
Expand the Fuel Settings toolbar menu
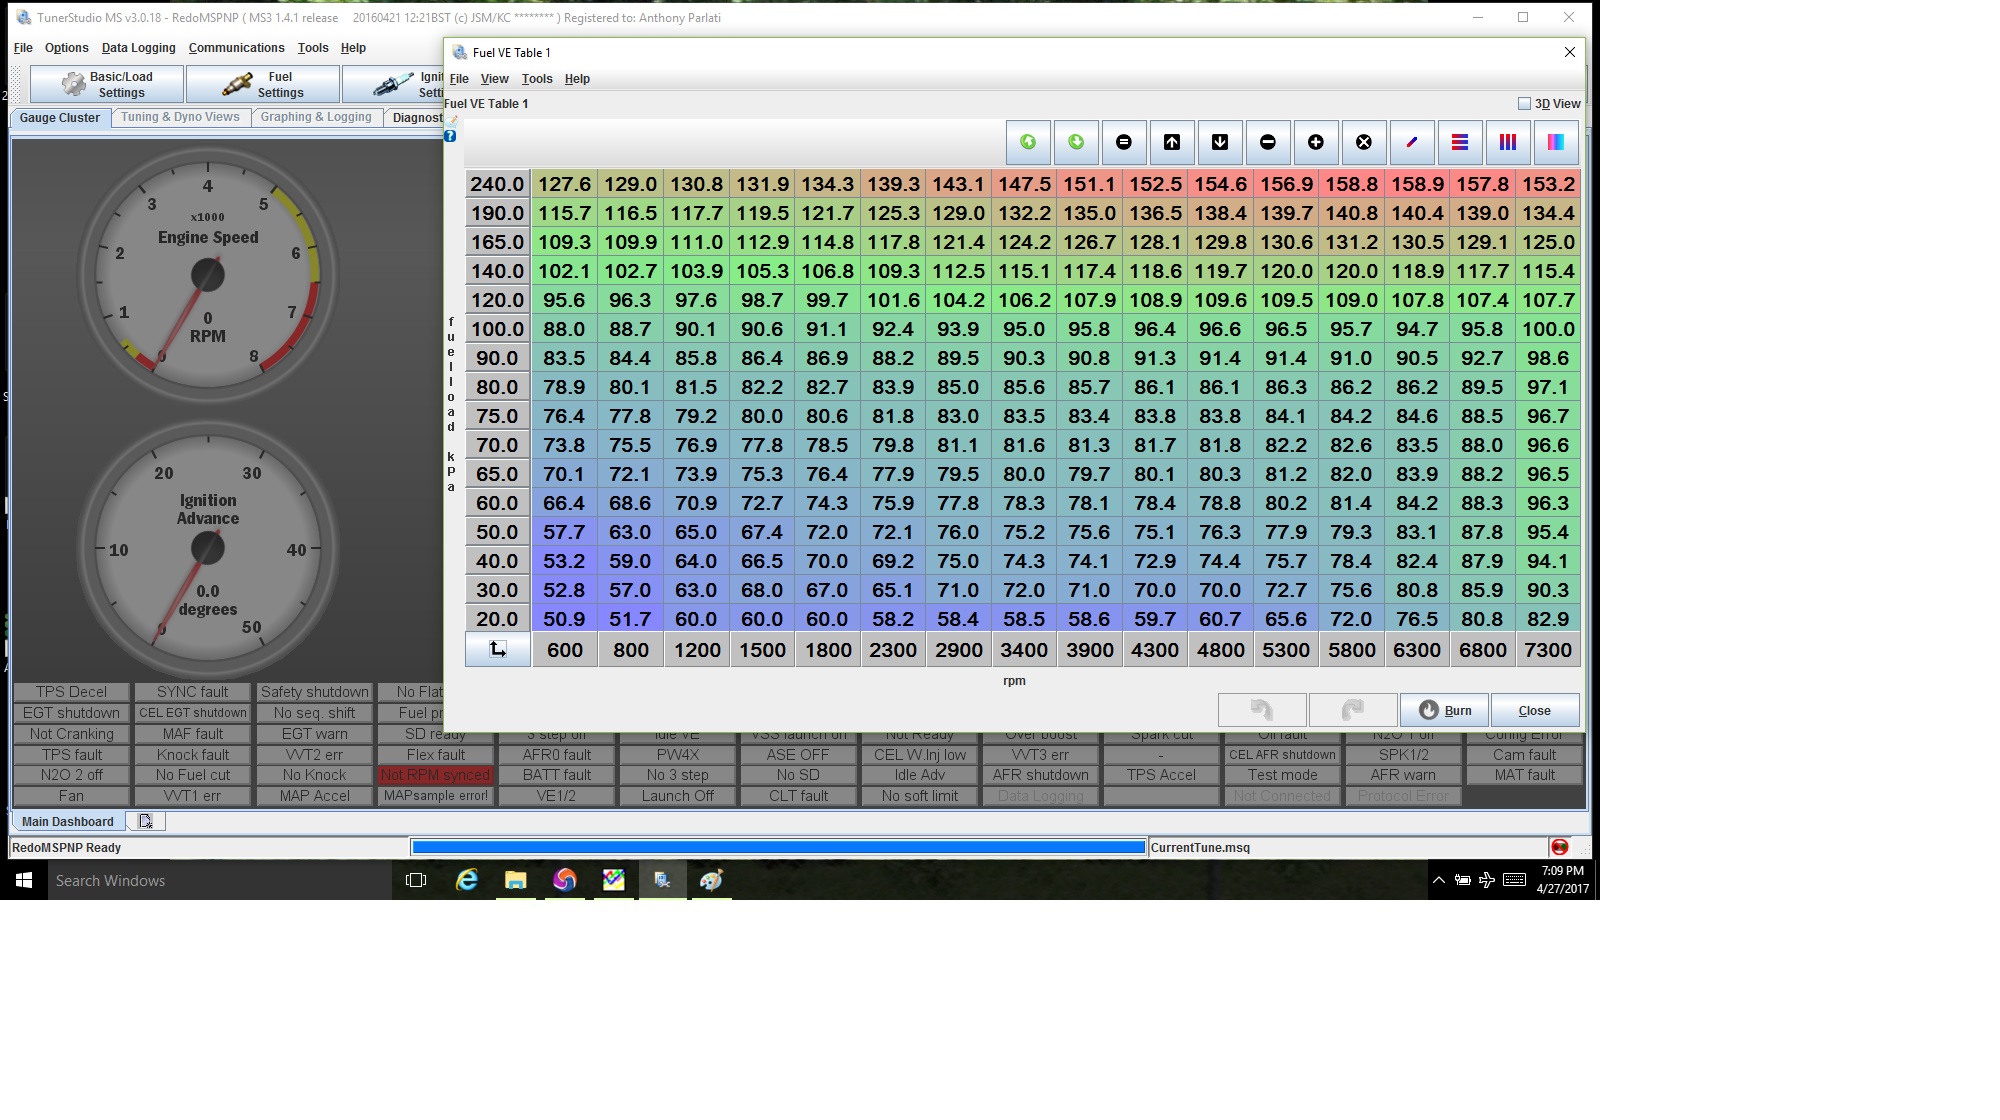tap(263, 85)
